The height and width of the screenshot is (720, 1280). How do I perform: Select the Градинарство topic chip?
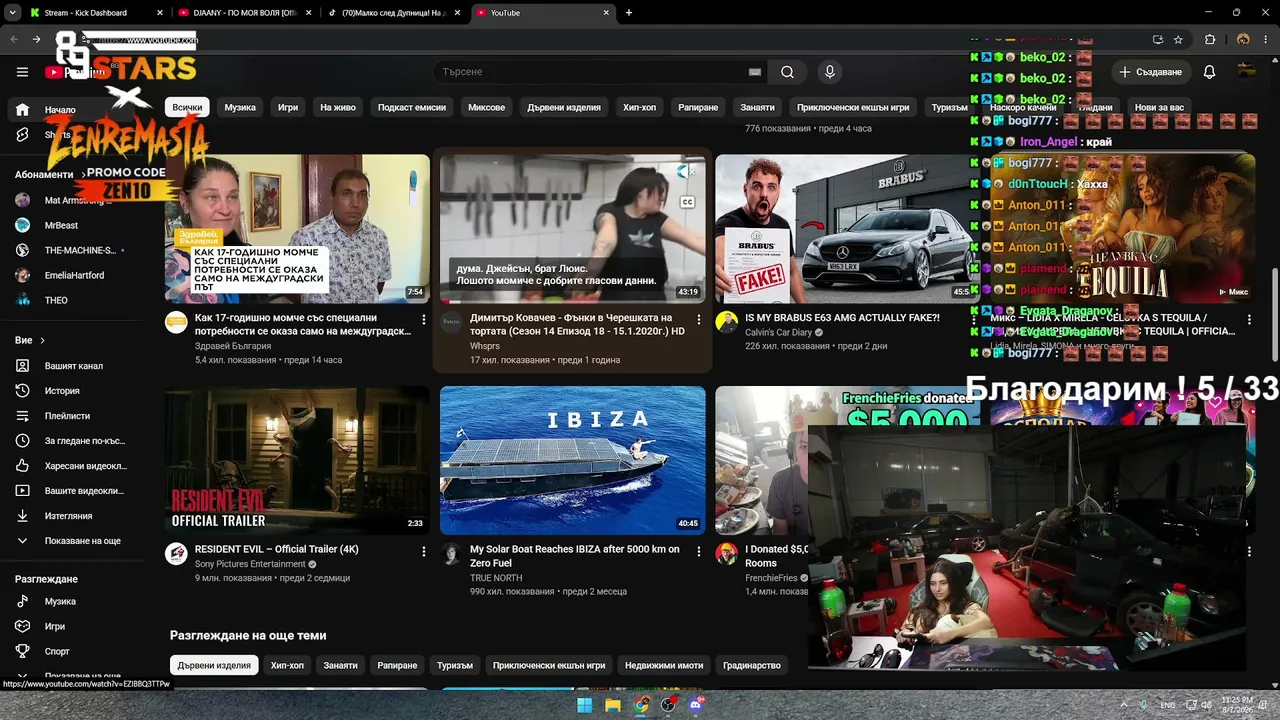(752, 665)
